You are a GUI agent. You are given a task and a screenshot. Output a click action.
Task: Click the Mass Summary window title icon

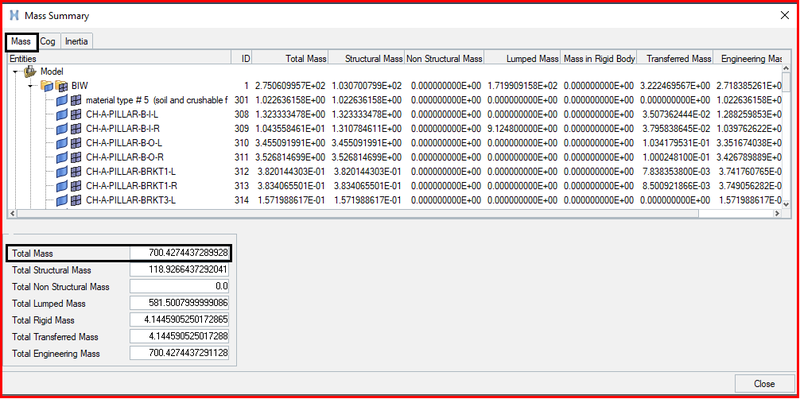coord(14,15)
